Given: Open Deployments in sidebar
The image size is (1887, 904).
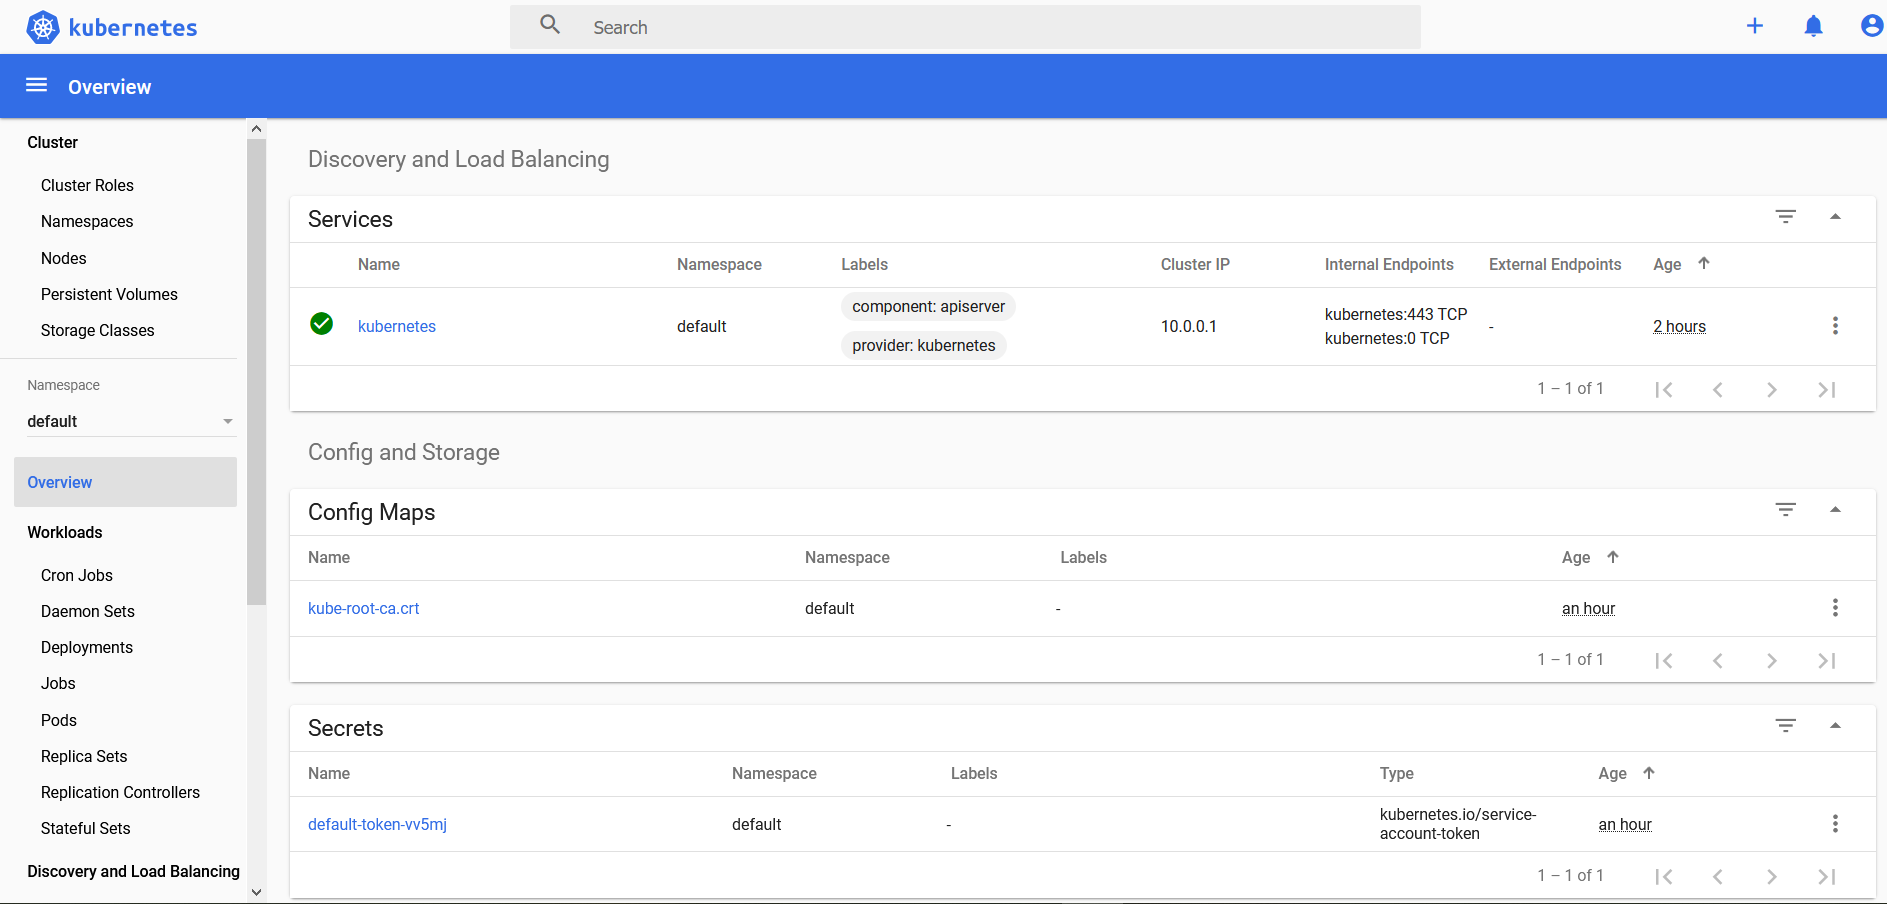Looking at the screenshot, I should pos(87,647).
